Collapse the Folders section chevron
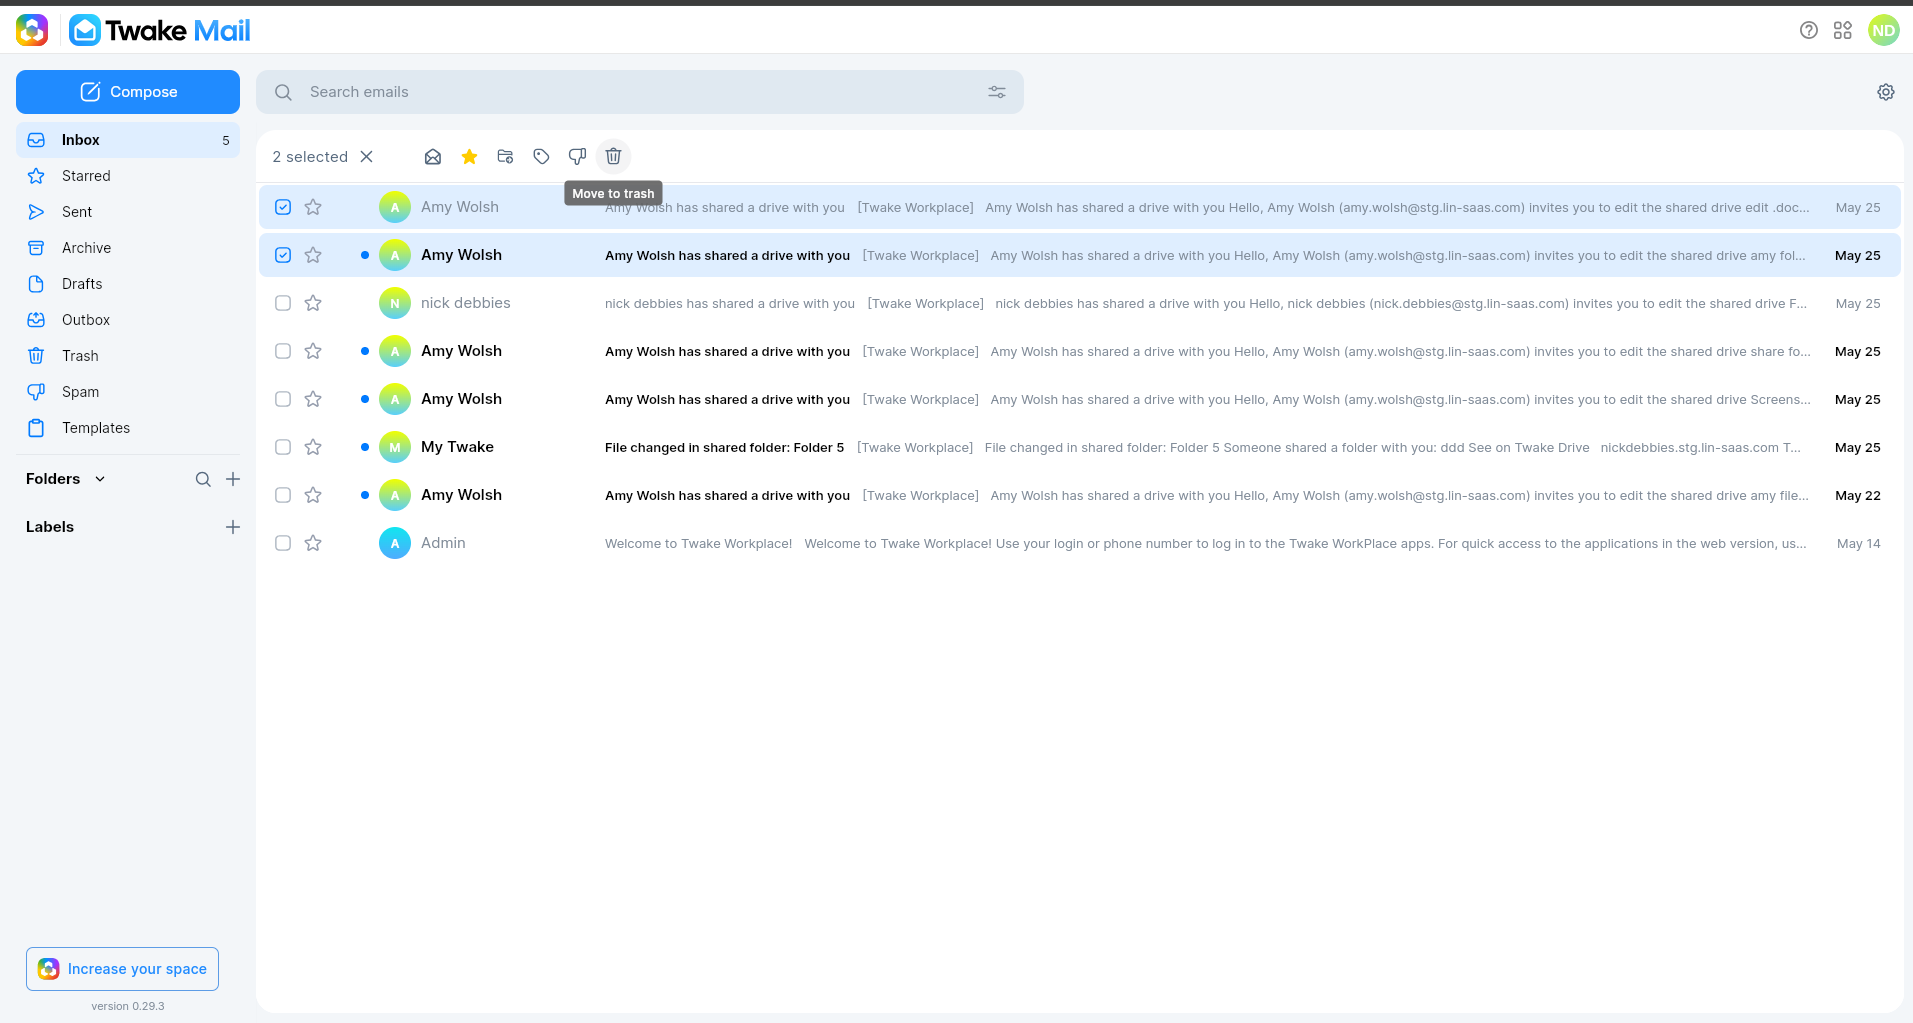1913x1023 pixels. 100,479
